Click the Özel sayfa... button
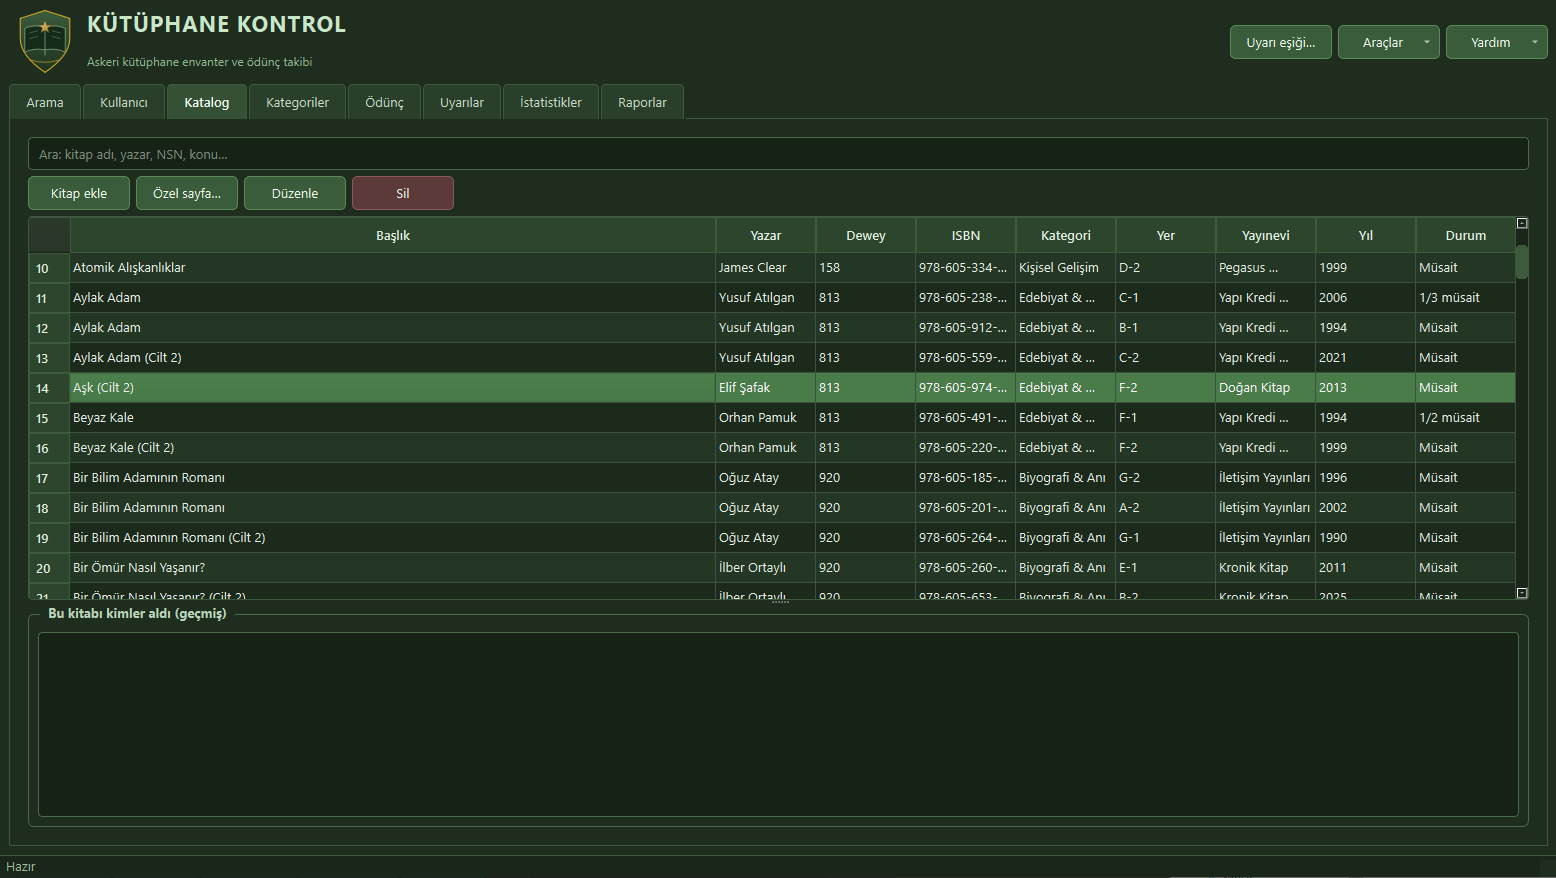 coord(187,193)
